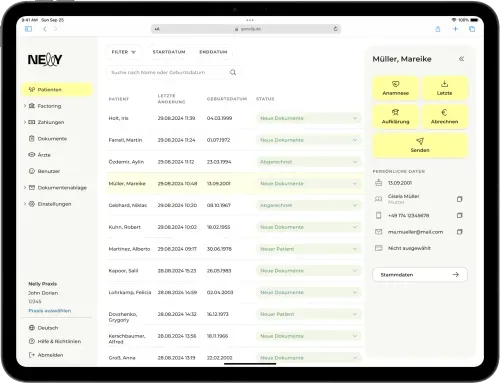Copy the phone number +49 174

tap(459, 215)
